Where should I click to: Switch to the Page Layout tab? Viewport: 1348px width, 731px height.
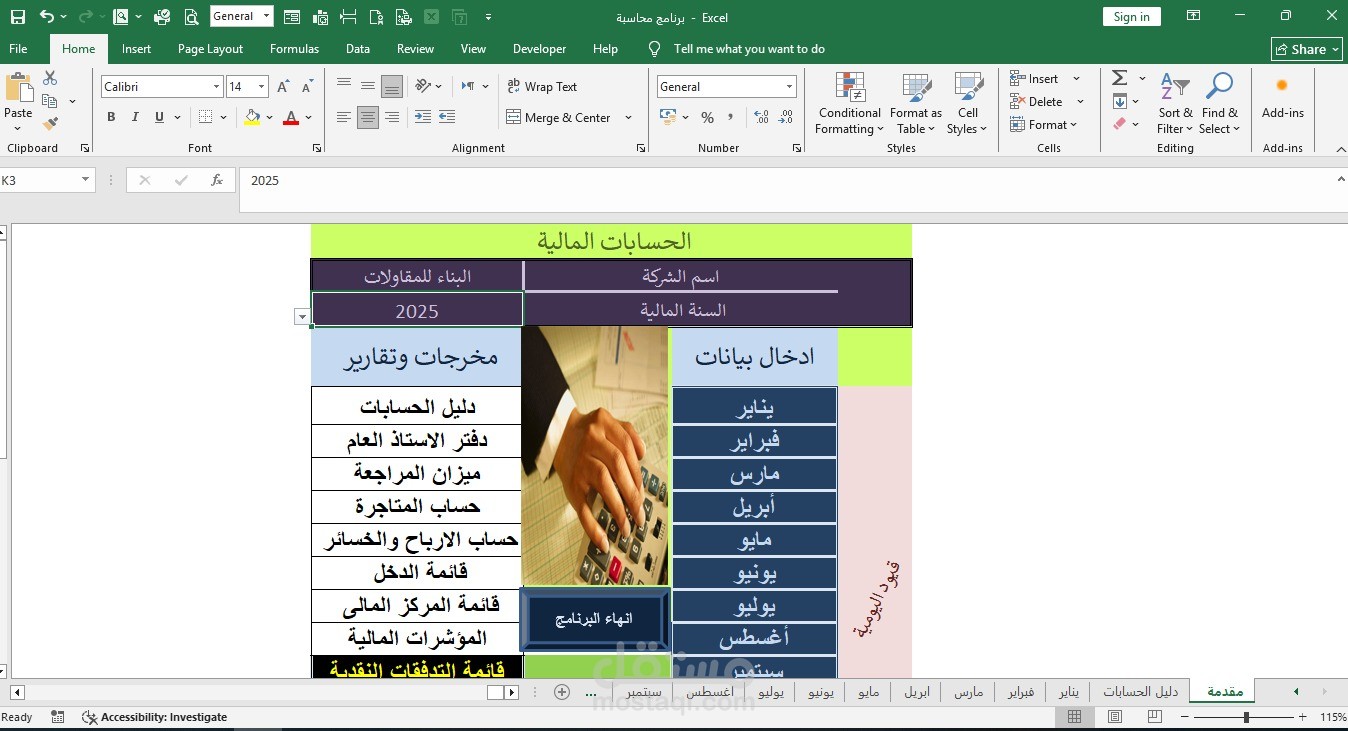point(211,49)
